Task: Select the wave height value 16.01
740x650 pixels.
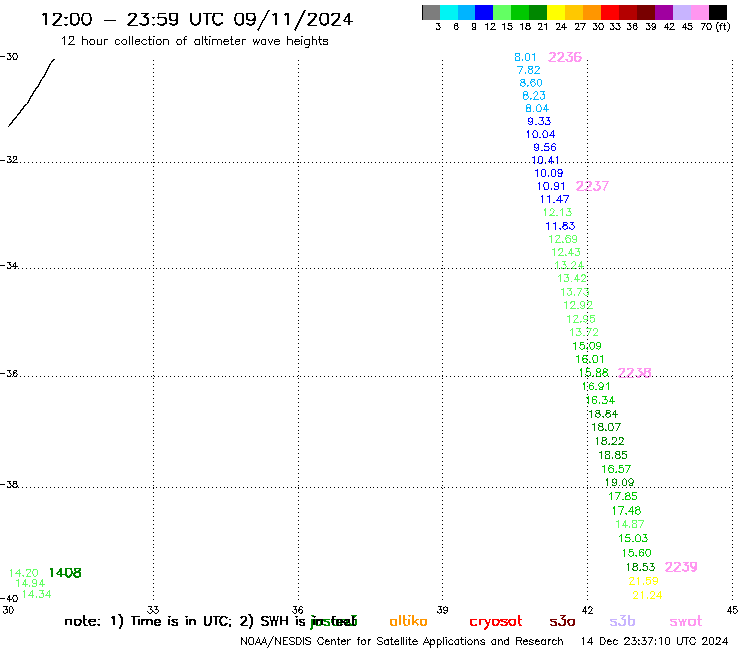Action: 590,359
